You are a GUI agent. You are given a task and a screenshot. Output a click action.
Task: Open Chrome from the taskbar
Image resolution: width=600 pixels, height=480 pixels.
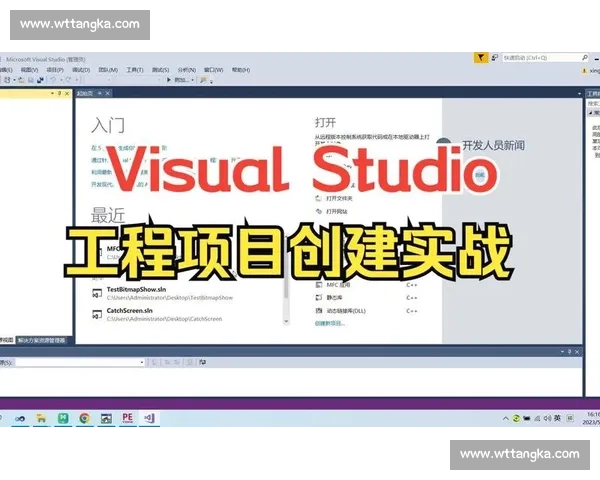tap(85, 418)
